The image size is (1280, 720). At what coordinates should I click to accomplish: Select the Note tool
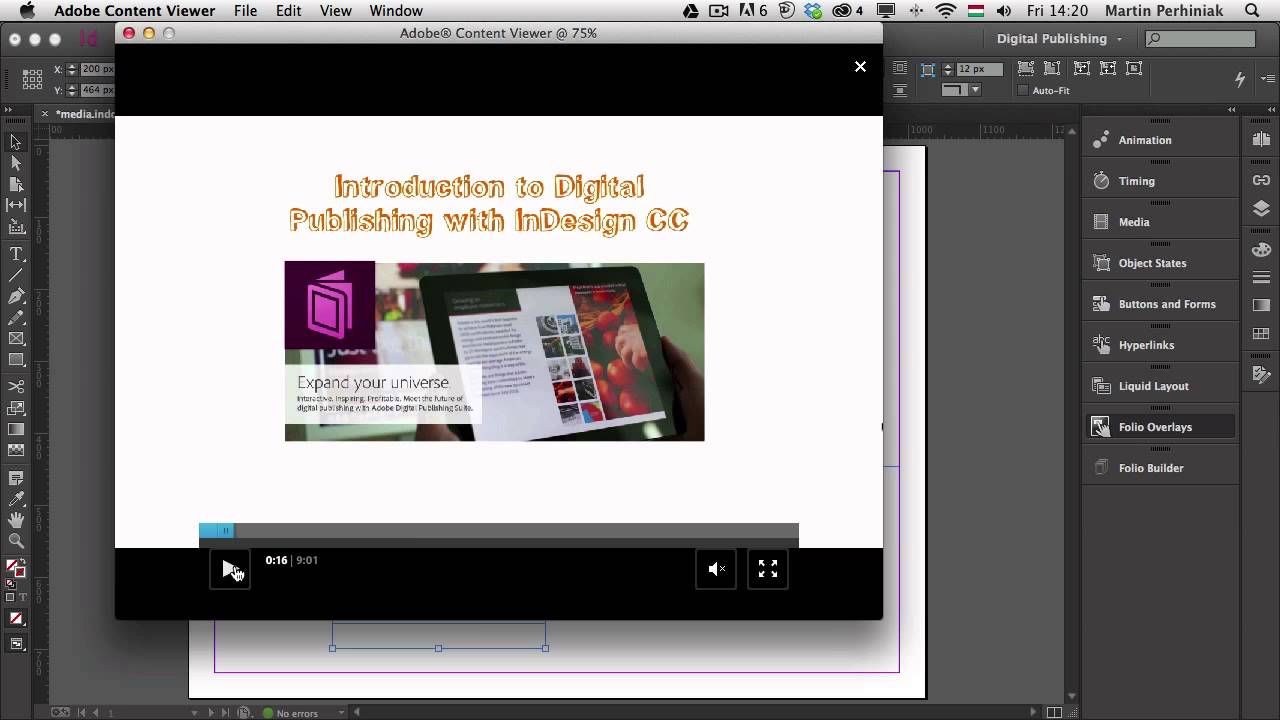pos(16,478)
